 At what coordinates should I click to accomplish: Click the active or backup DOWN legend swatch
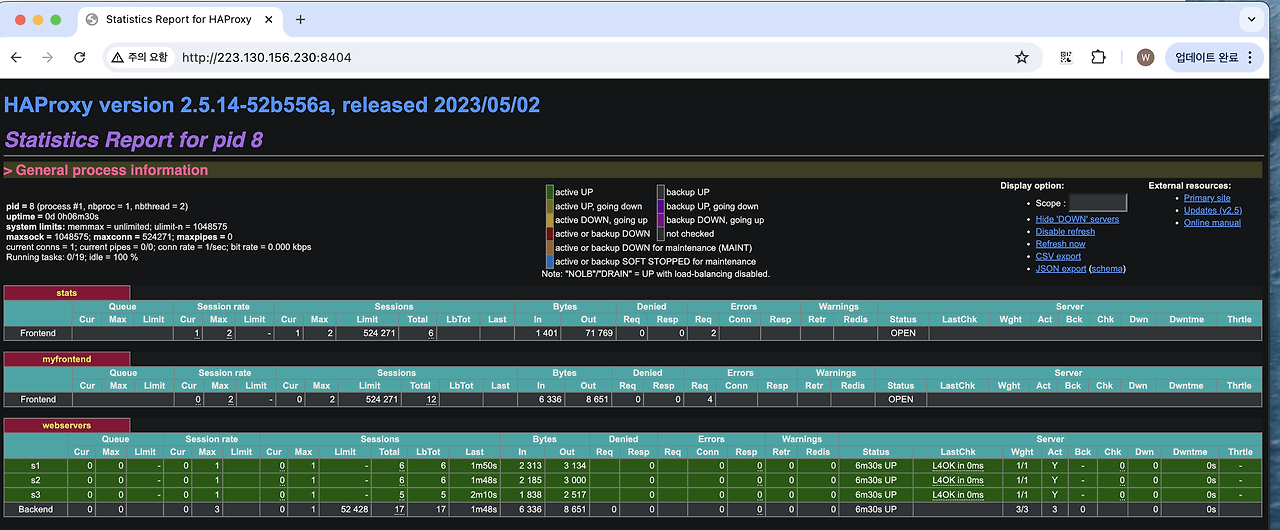(549, 234)
